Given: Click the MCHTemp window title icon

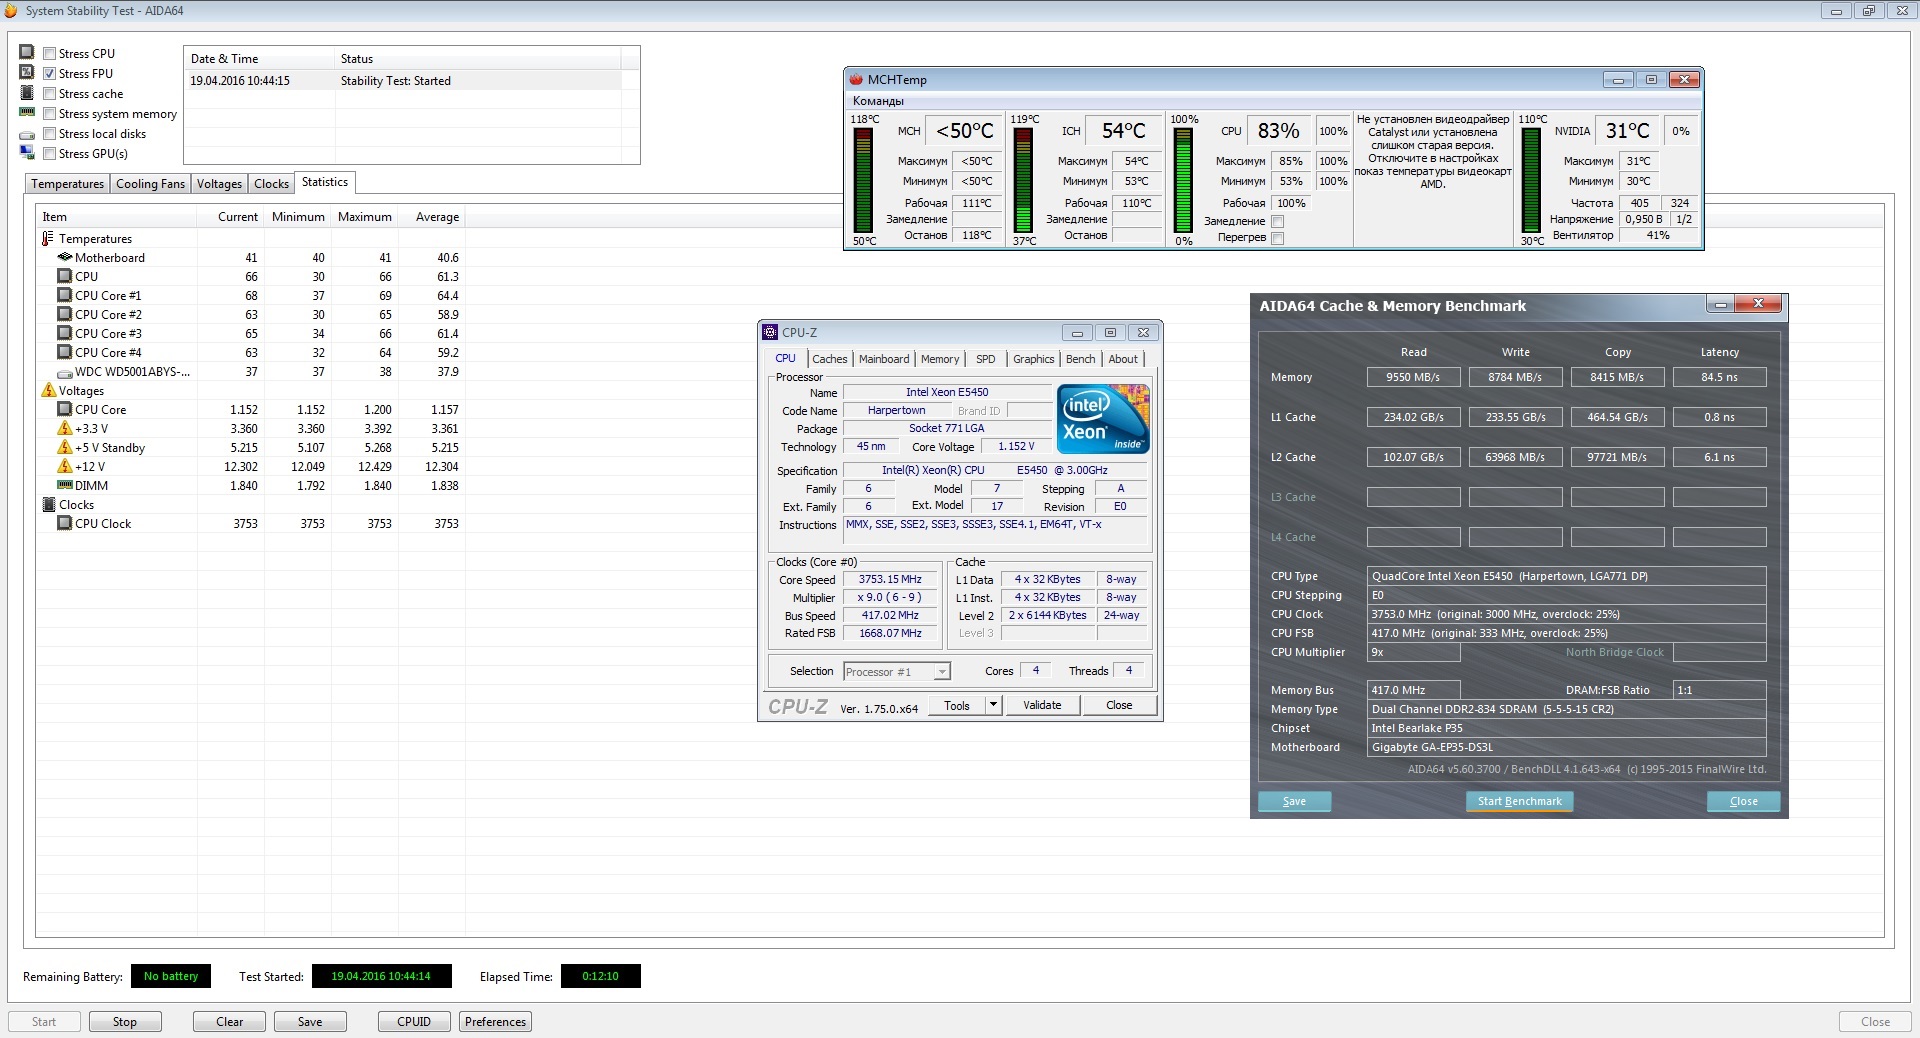Looking at the screenshot, I should point(856,79).
